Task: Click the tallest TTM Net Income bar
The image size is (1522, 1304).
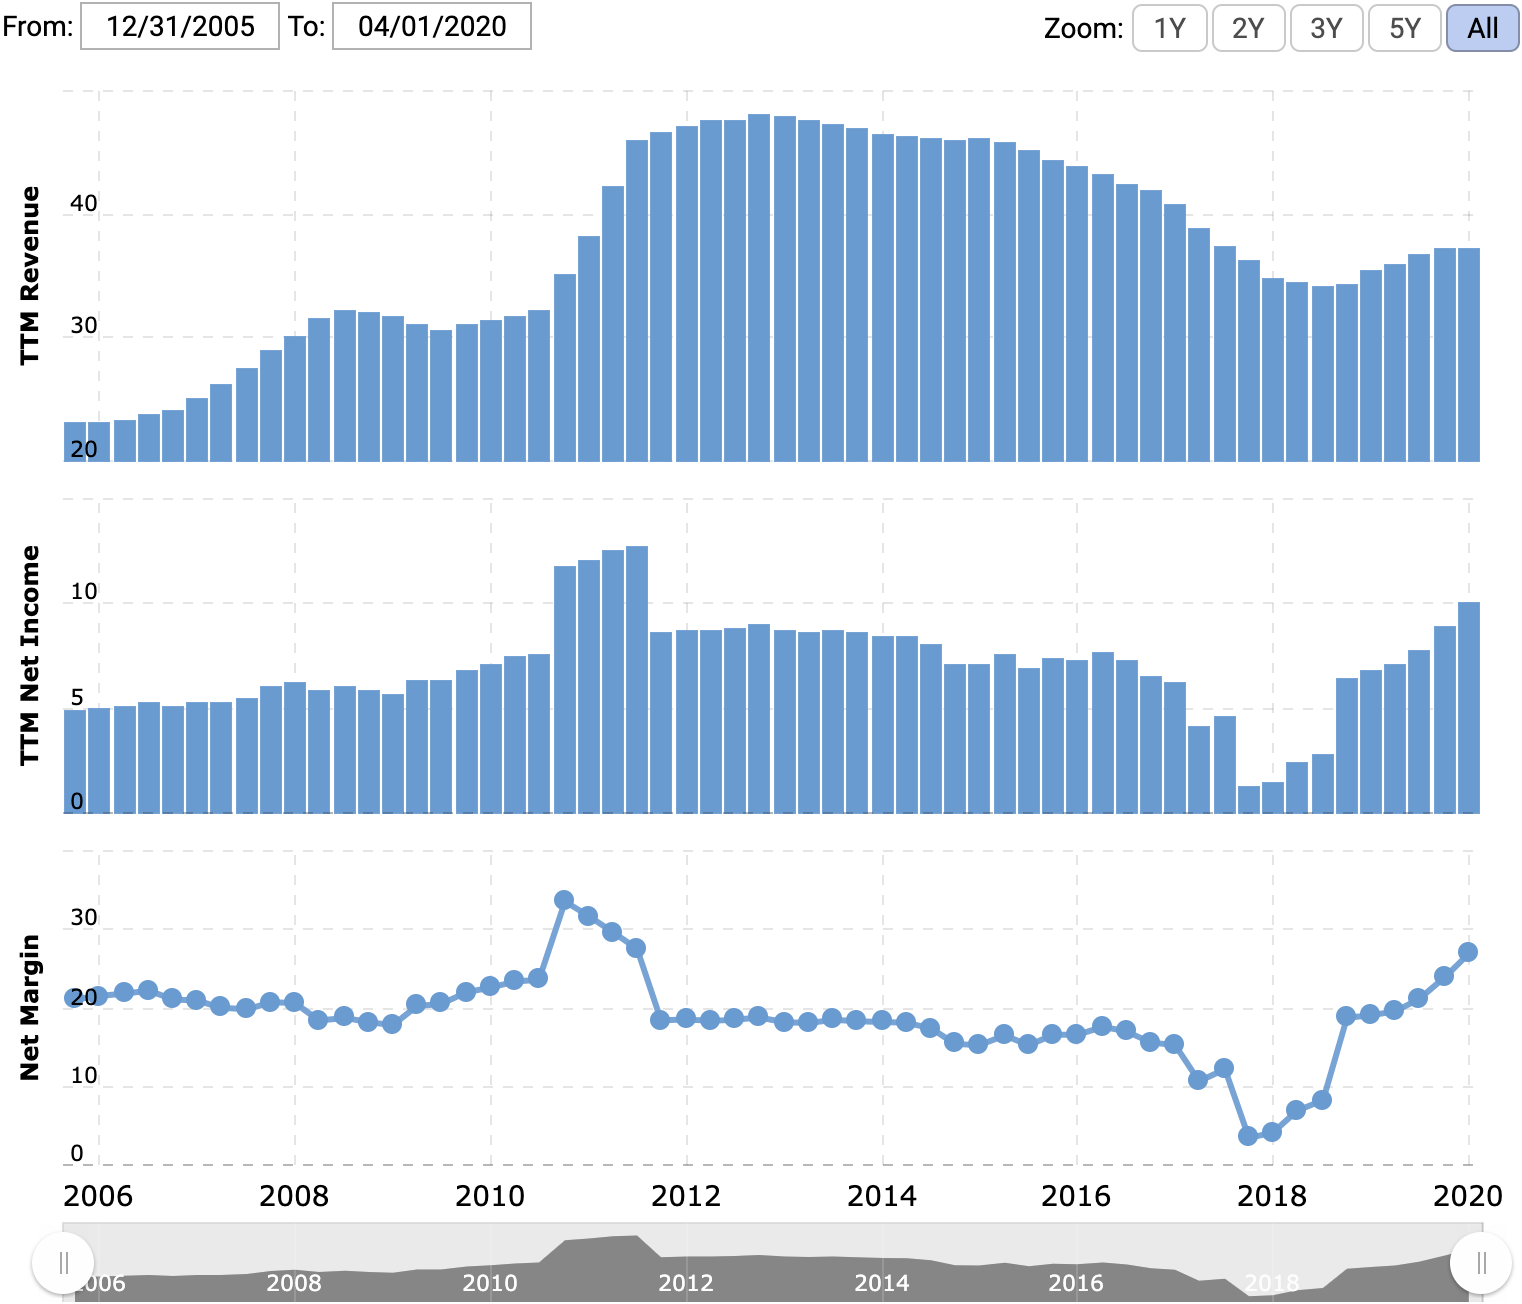Action: [x=637, y=680]
